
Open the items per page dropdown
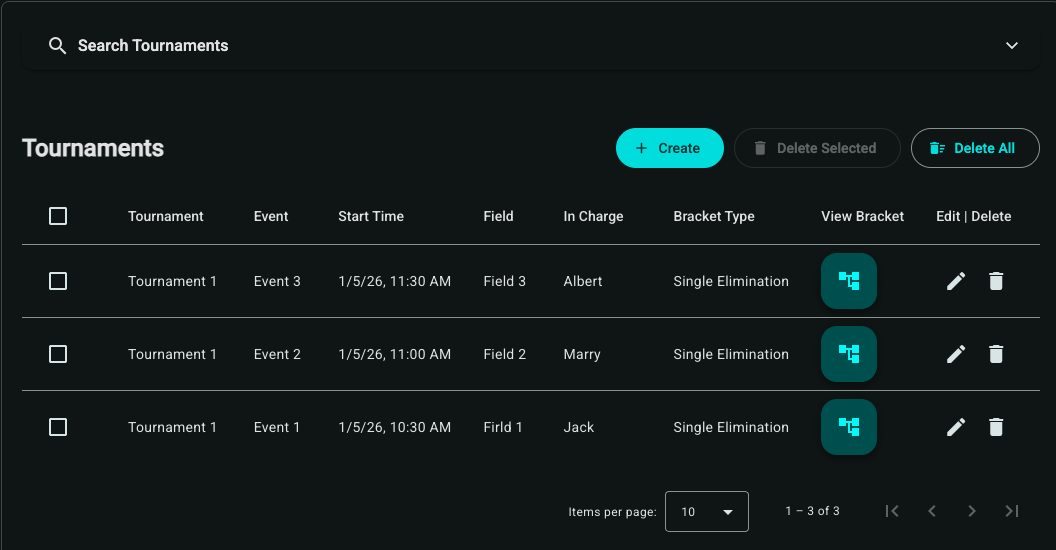(706, 511)
